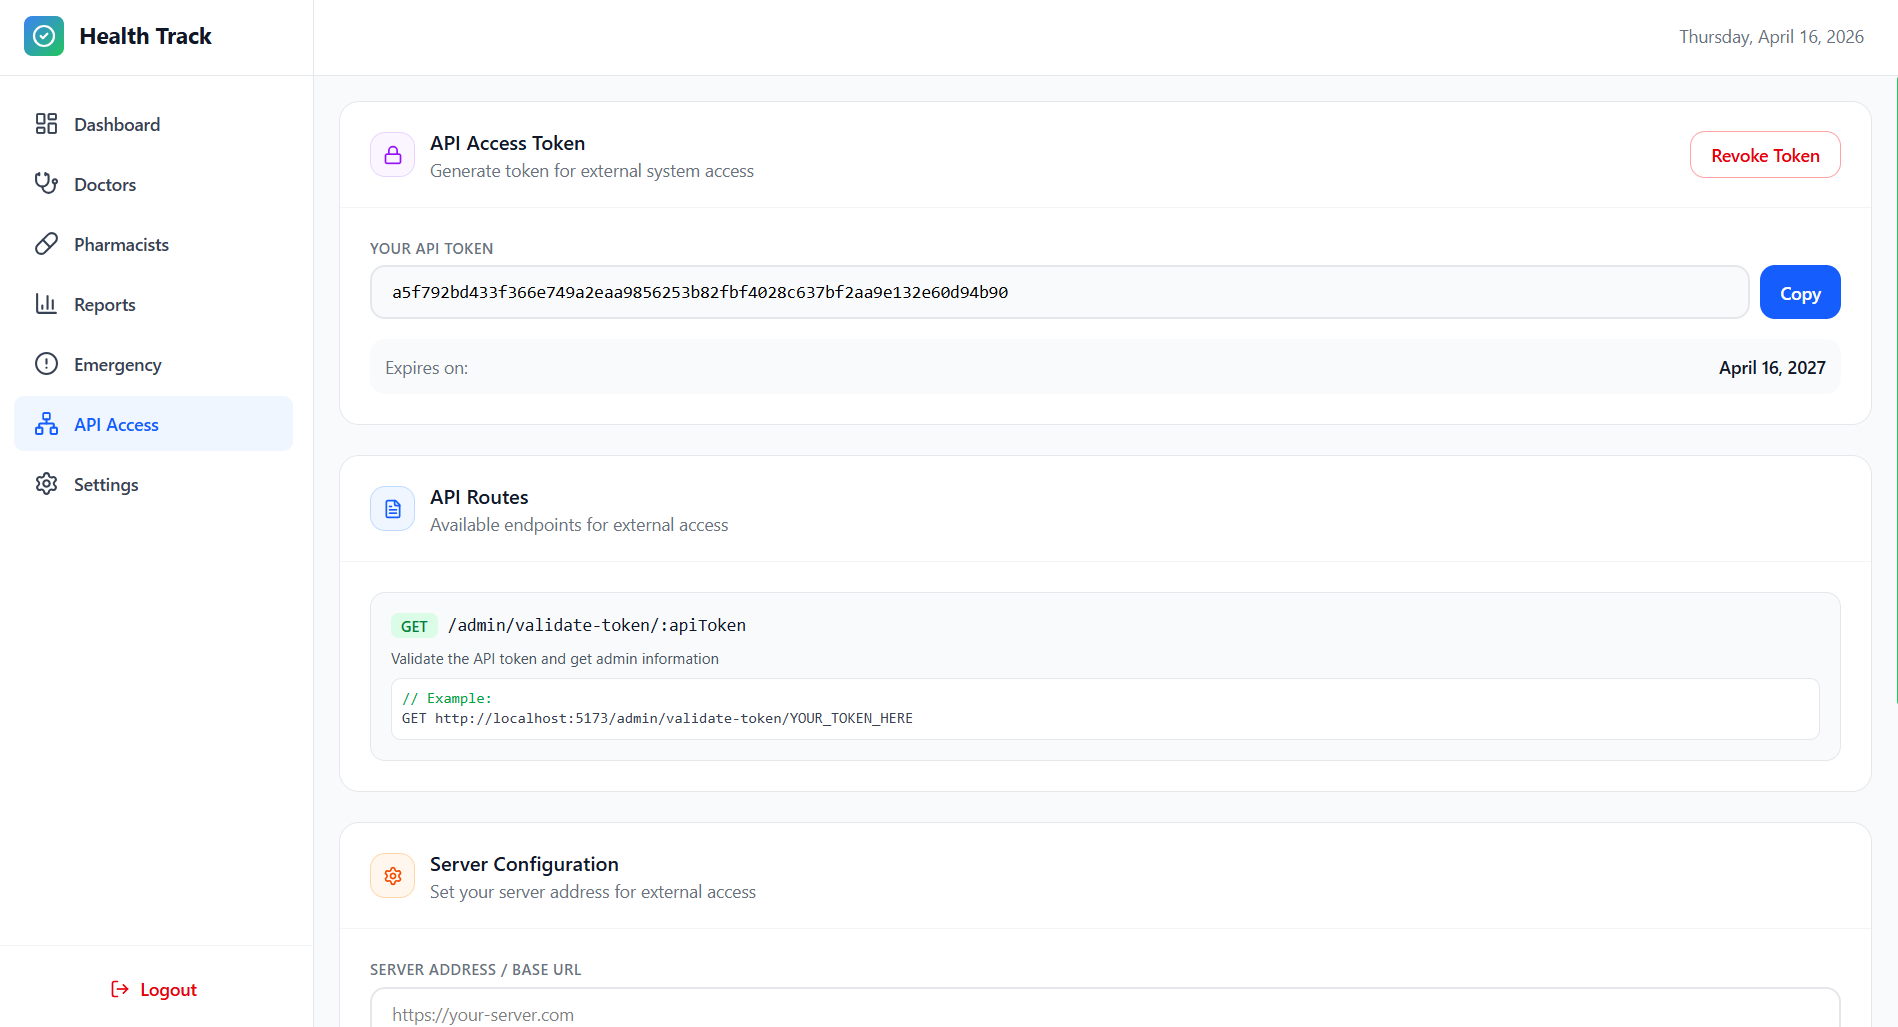The image size is (1898, 1027).
Task: Click the Doctors stethoscope icon
Action: pos(46,183)
